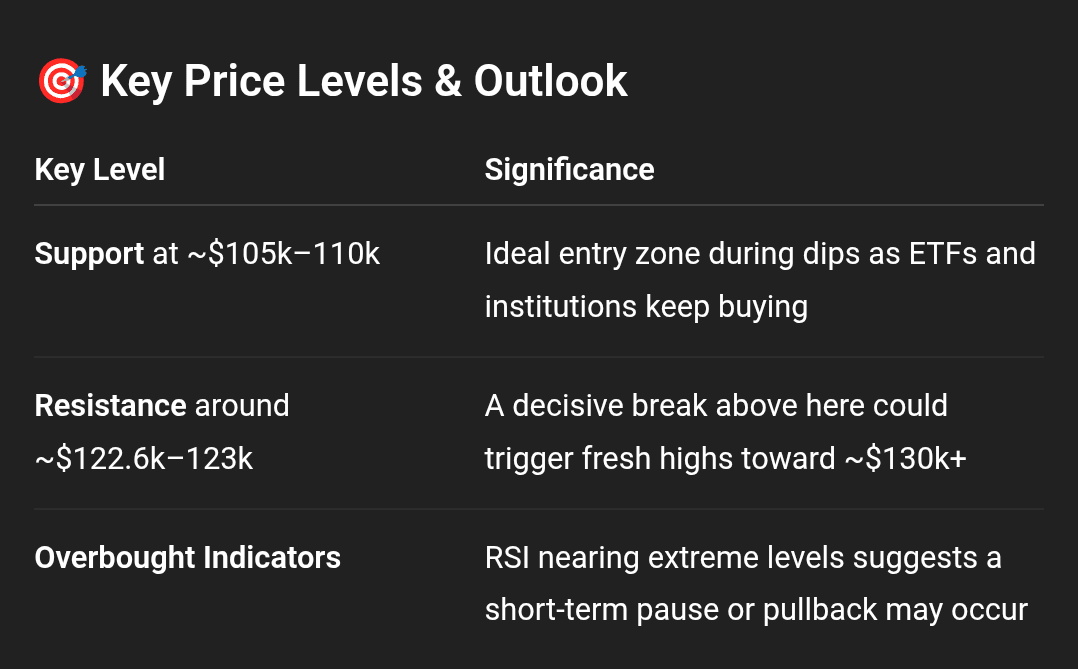Click the "Significance" column header
The image size is (1078, 669).
click(x=569, y=170)
